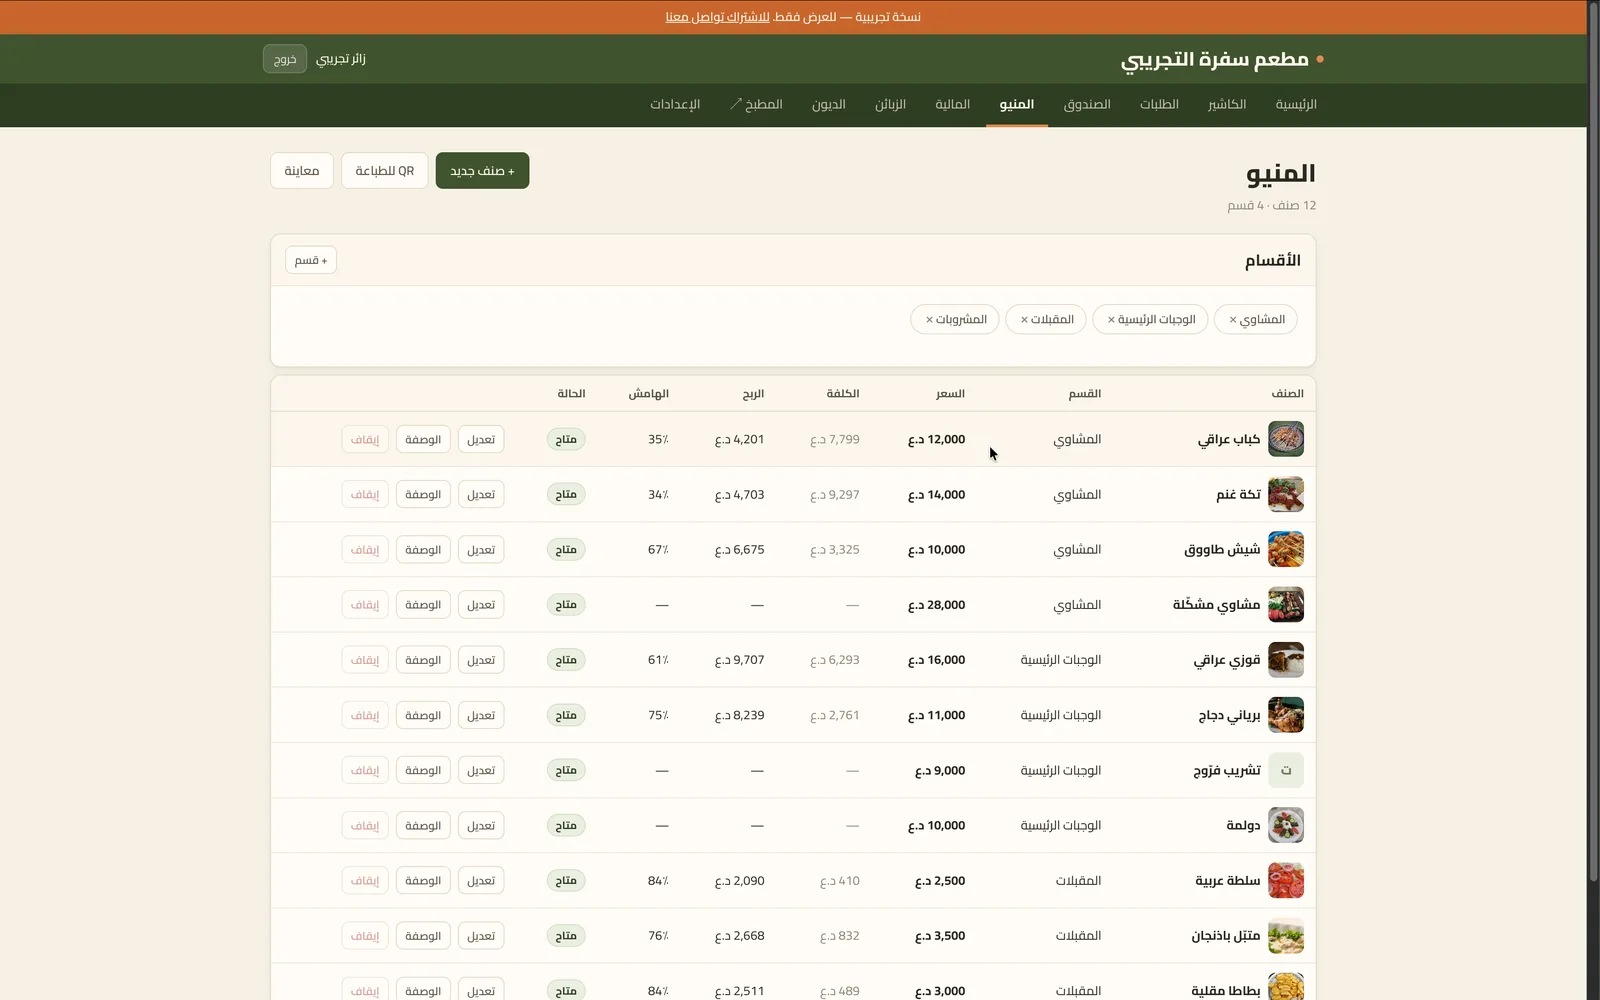This screenshot has height=1000, width=1600.
Task: Click the قوزي عراقي item thumbnail
Action: [1286, 660]
